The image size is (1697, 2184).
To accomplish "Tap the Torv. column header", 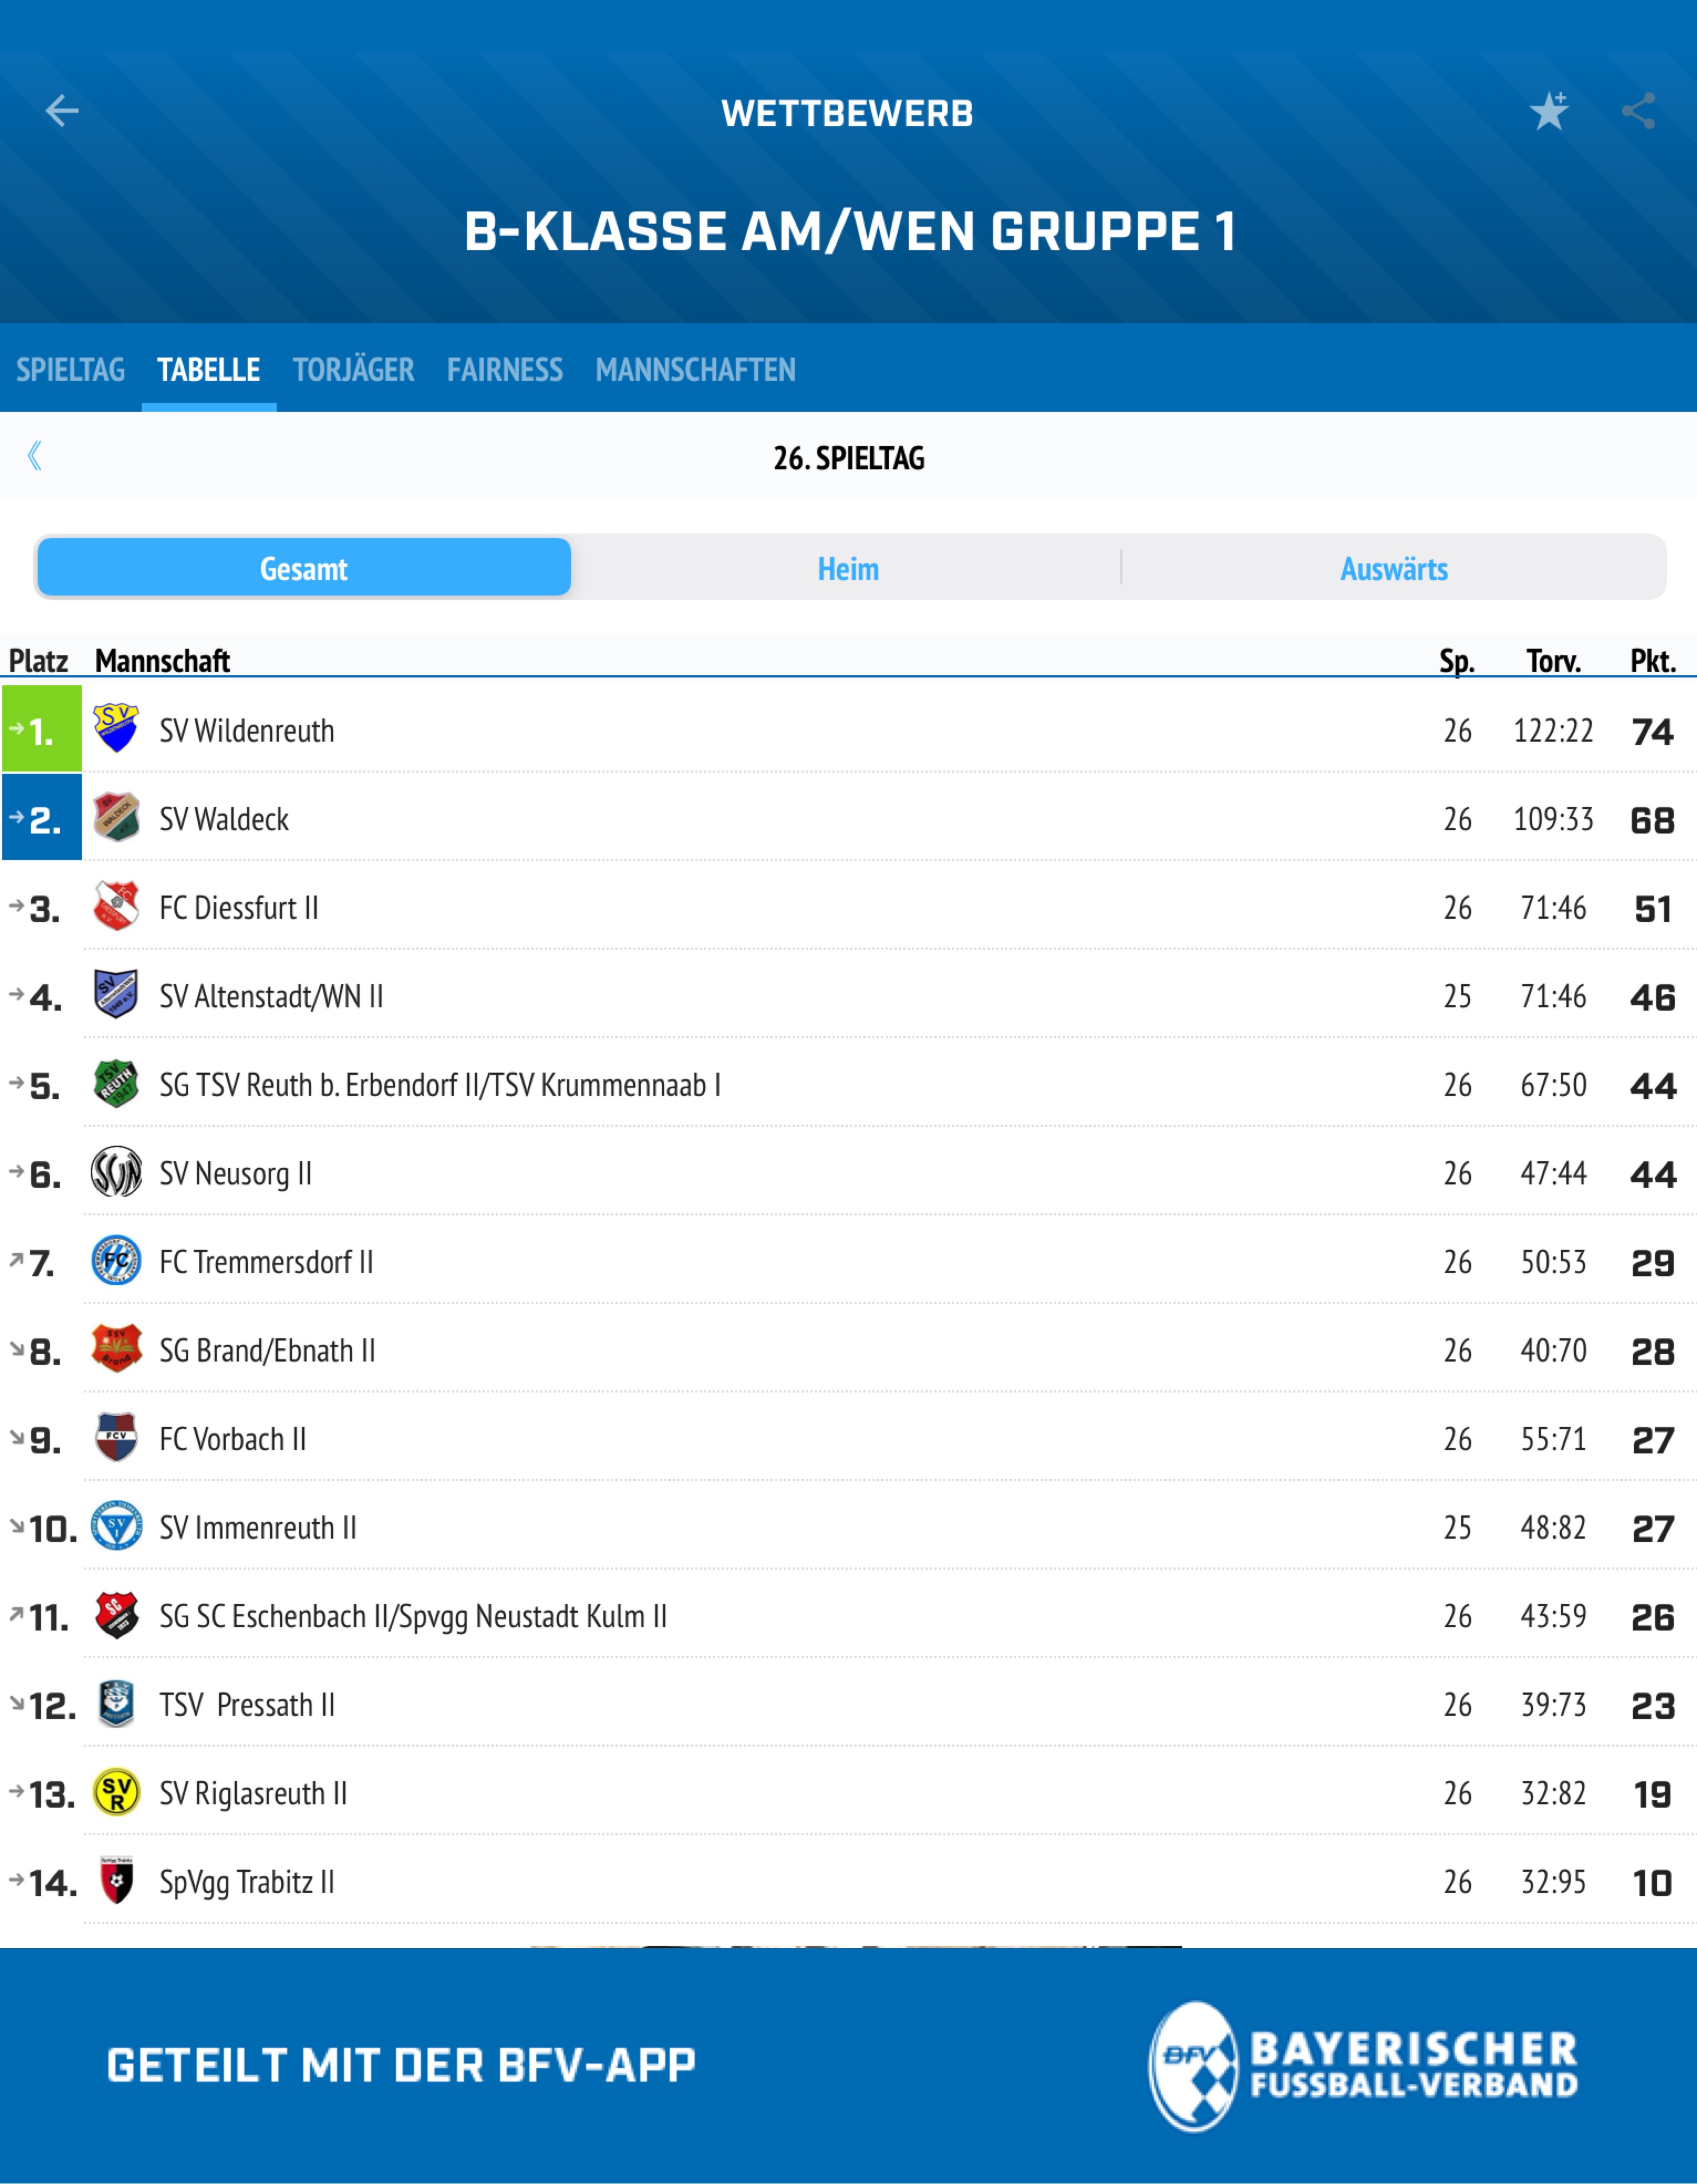I will 1553,661.
